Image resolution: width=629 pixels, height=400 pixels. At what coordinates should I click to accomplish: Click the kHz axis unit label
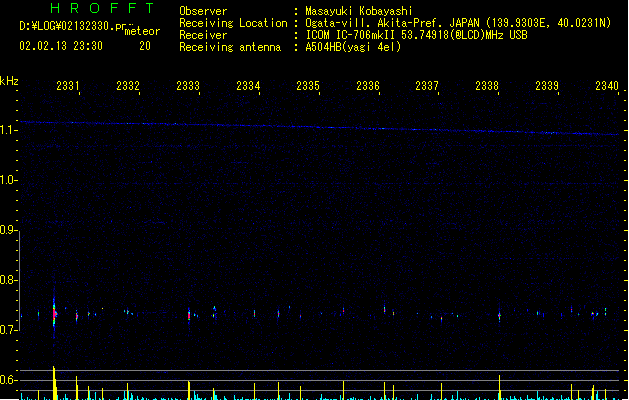pyautogui.click(x=9, y=81)
